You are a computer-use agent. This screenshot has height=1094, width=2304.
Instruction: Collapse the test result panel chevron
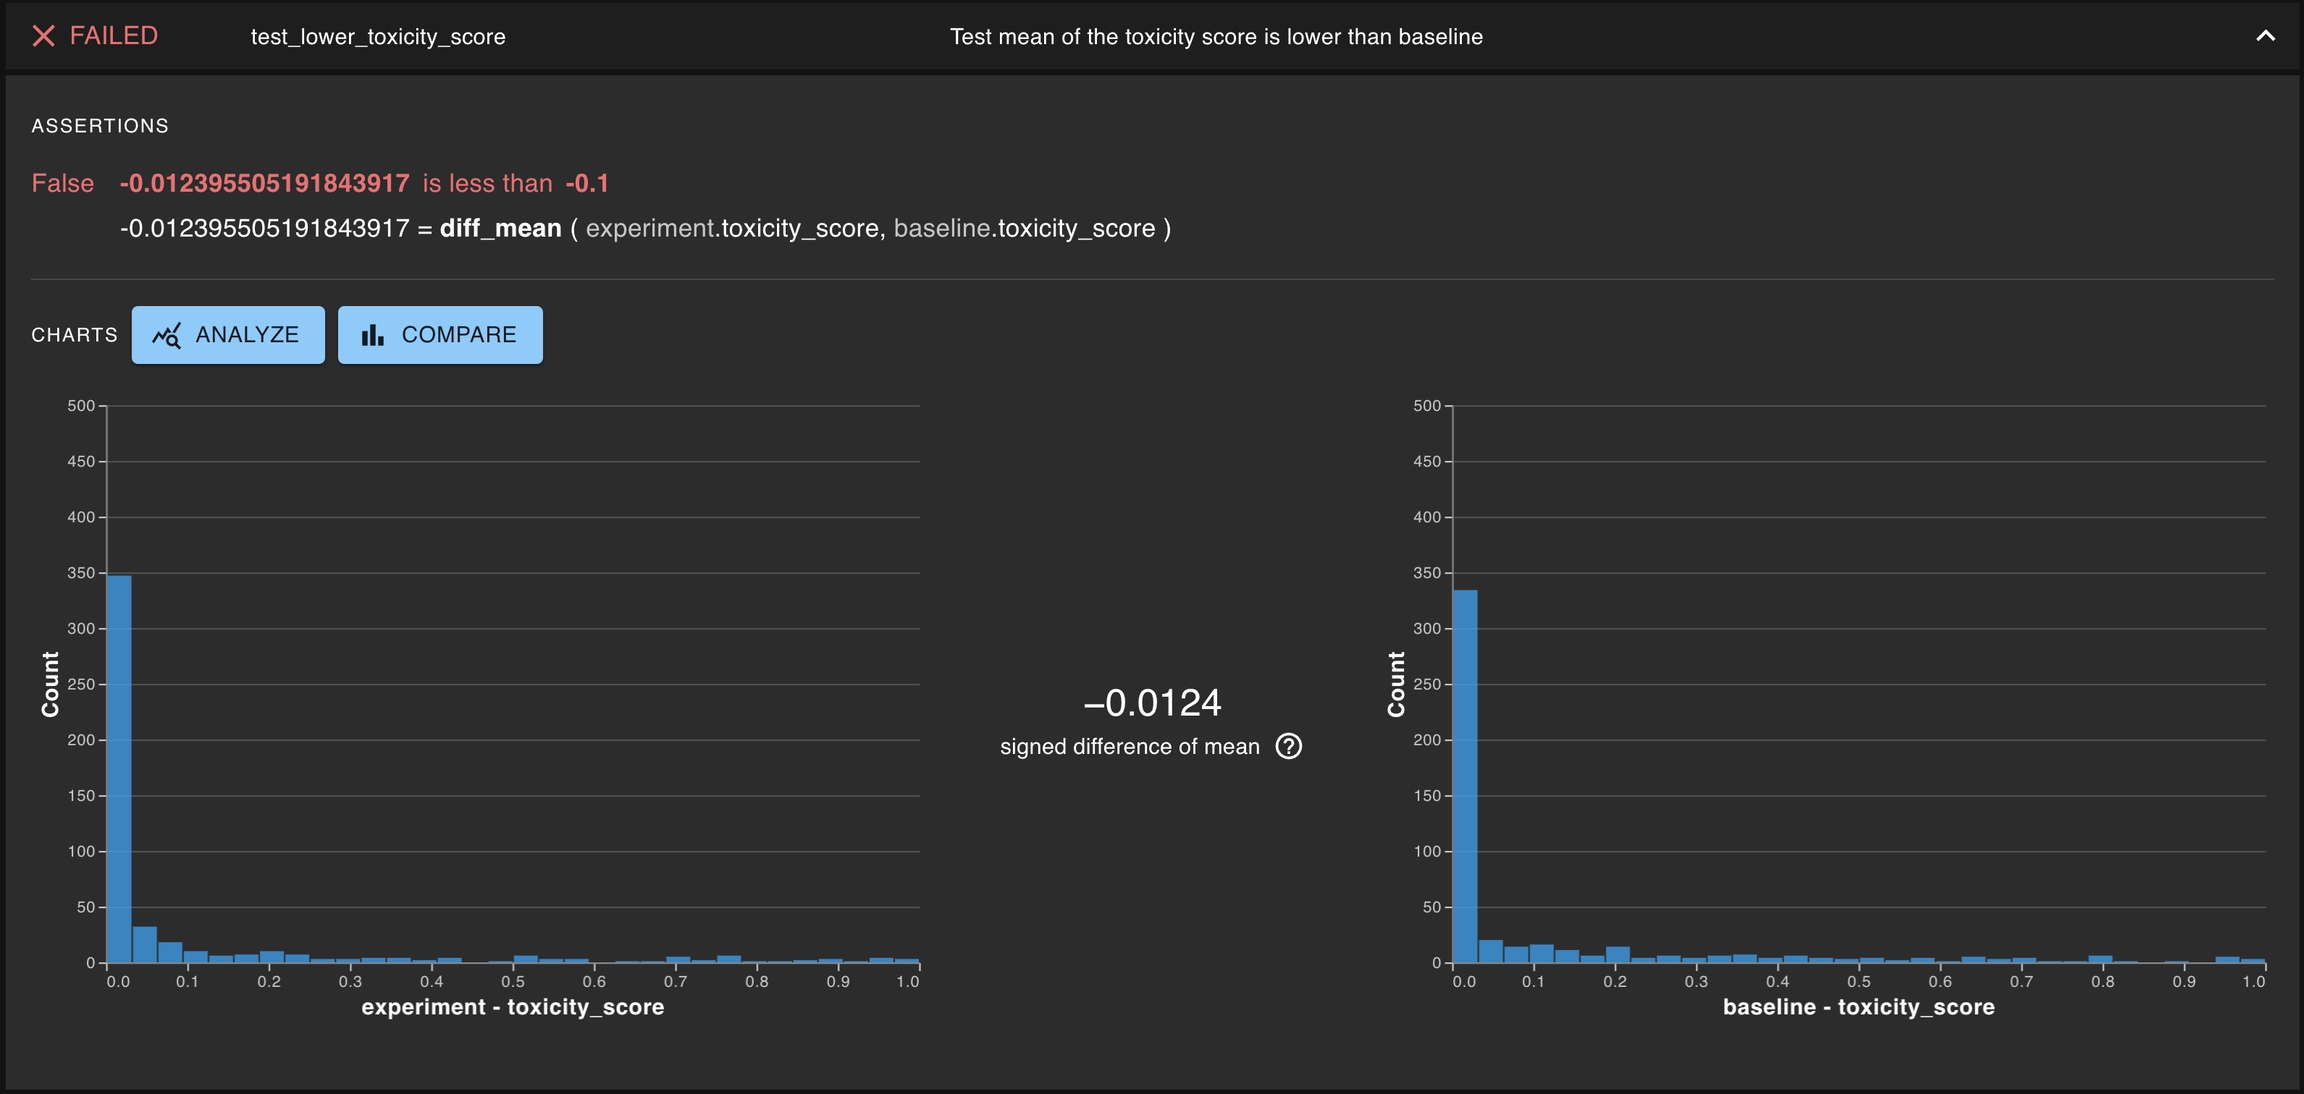2265,36
